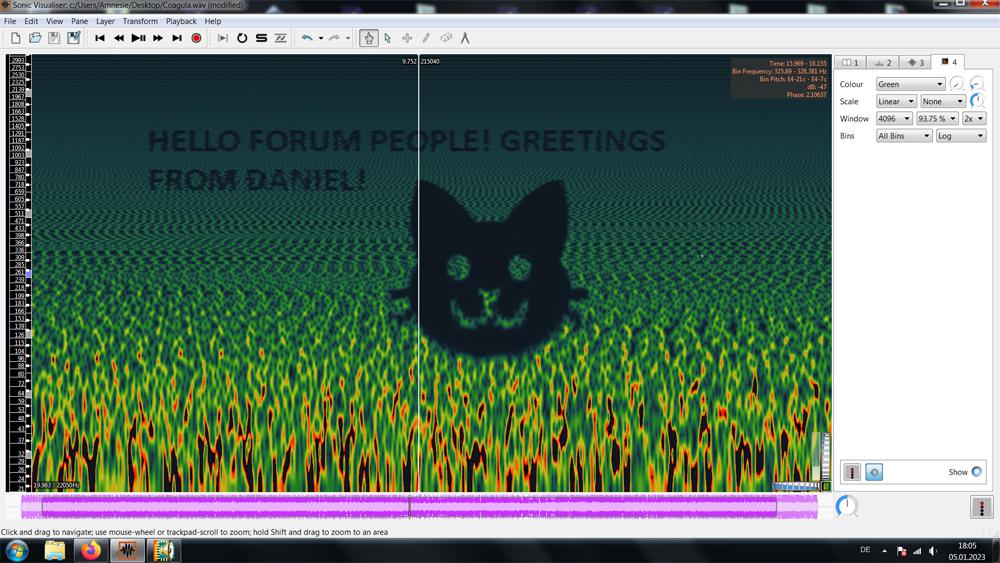Open the Transform menu
Image resolution: width=1000 pixels, height=563 pixels.
(x=140, y=21)
